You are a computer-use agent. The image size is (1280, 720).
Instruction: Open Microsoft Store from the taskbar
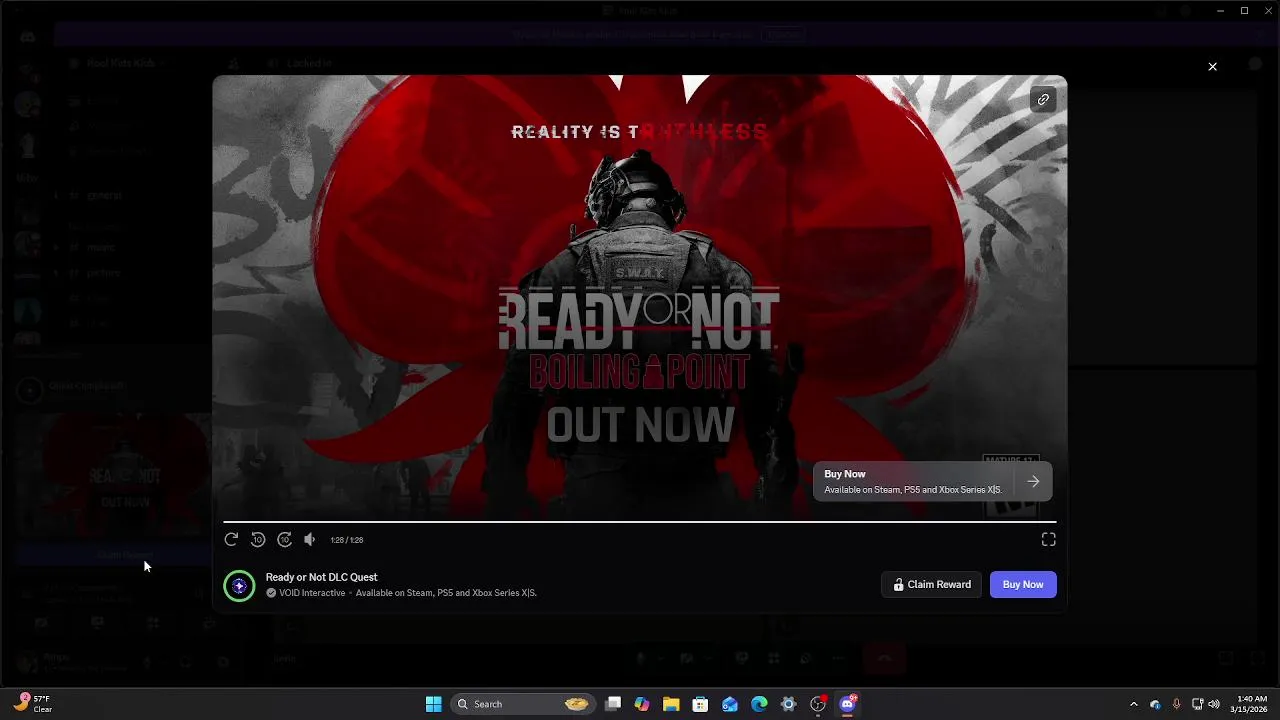coord(700,704)
